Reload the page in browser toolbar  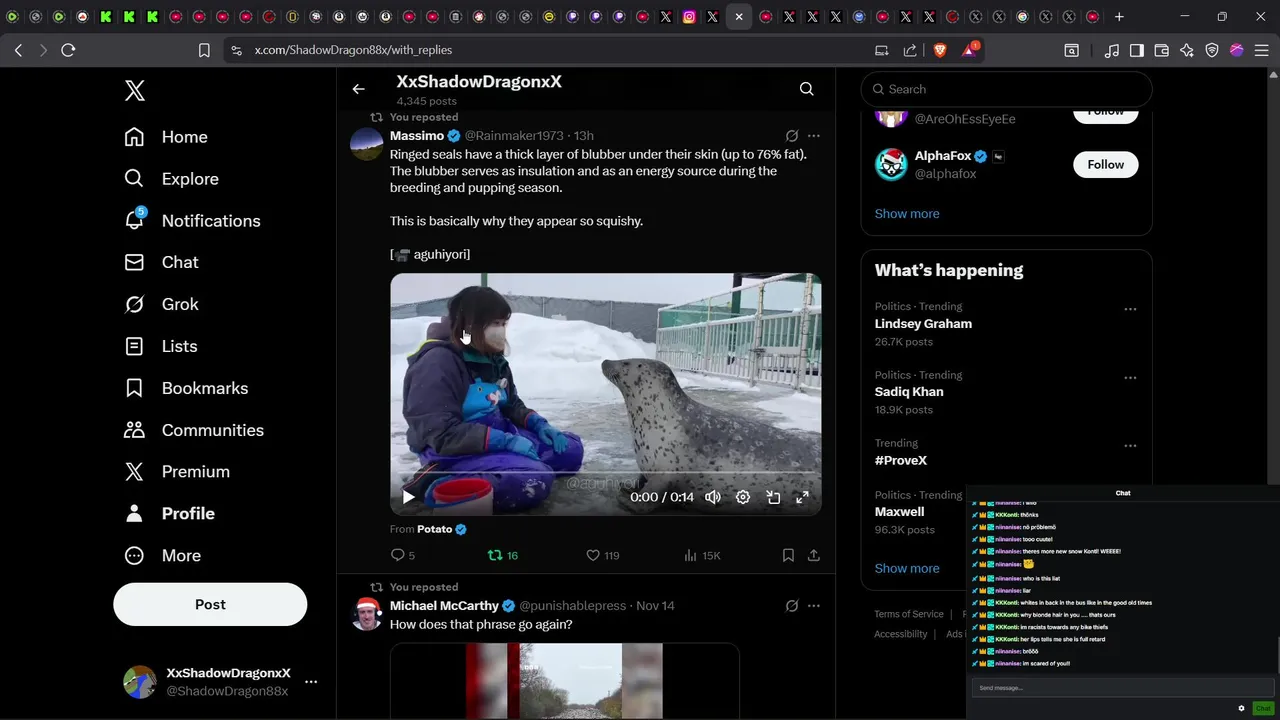pyautogui.click(x=68, y=50)
